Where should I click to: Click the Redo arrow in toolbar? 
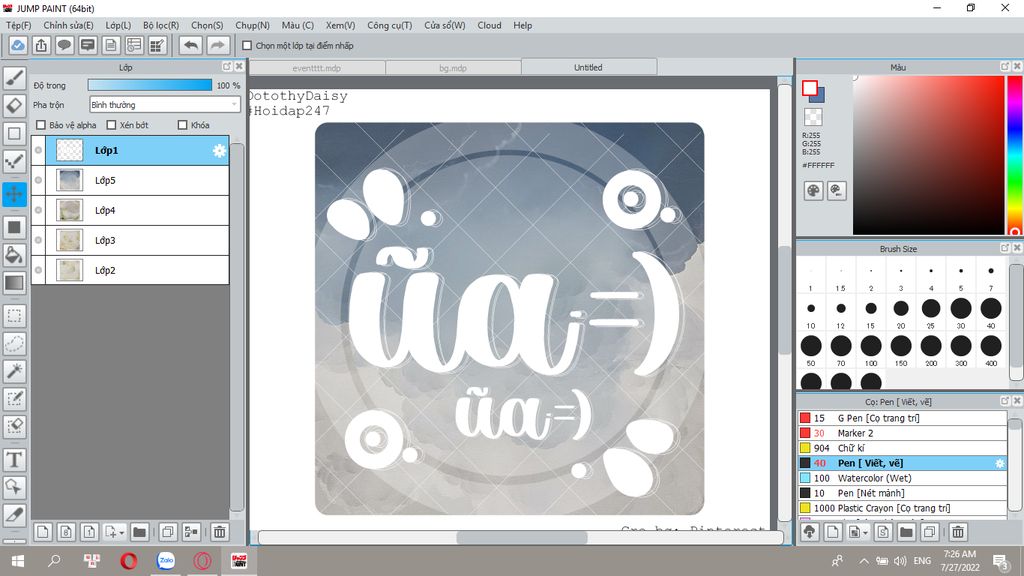(217, 45)
